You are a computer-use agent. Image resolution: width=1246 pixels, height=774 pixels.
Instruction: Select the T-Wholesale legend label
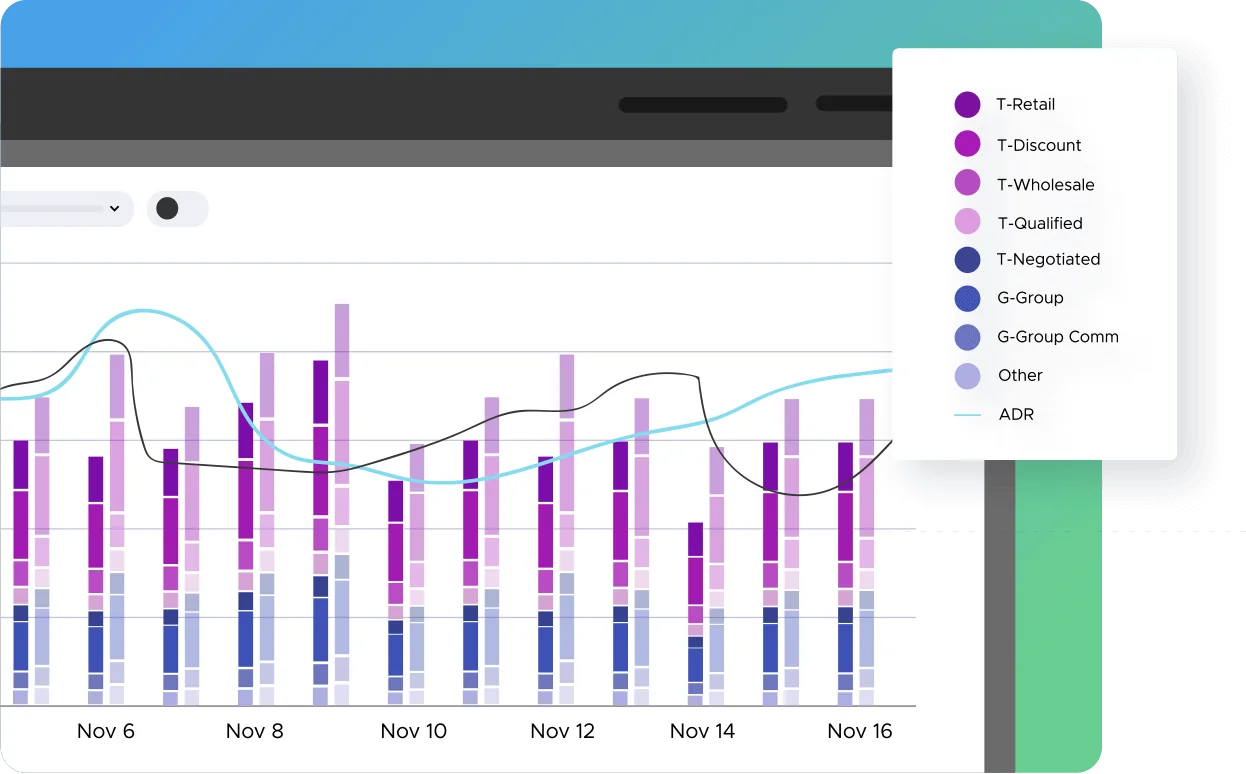coord(1046,185)
